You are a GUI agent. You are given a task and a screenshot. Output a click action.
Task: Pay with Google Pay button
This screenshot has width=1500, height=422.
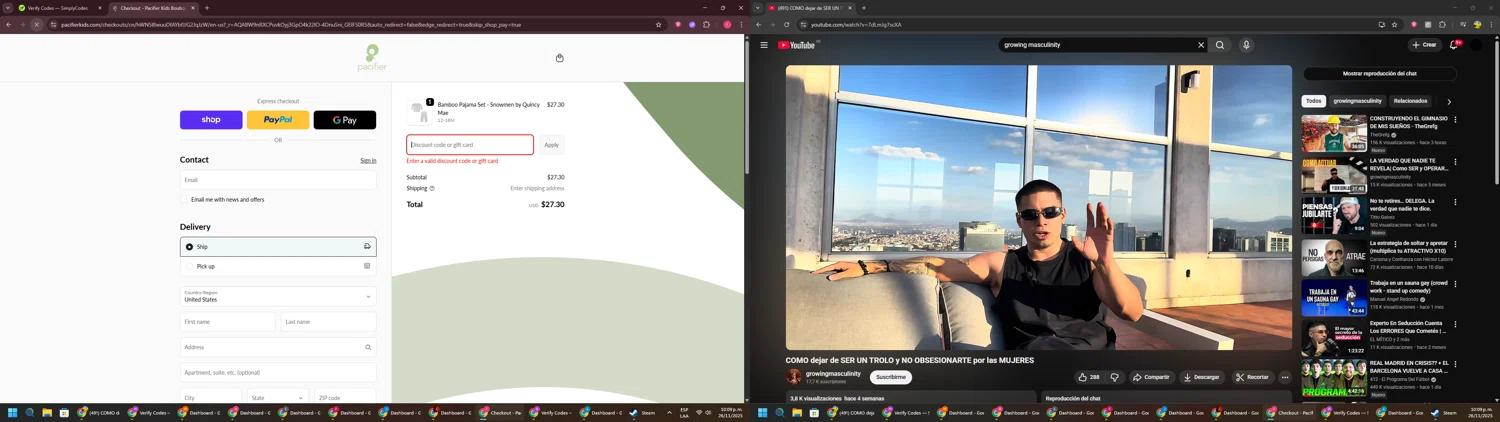pos(345,120)
